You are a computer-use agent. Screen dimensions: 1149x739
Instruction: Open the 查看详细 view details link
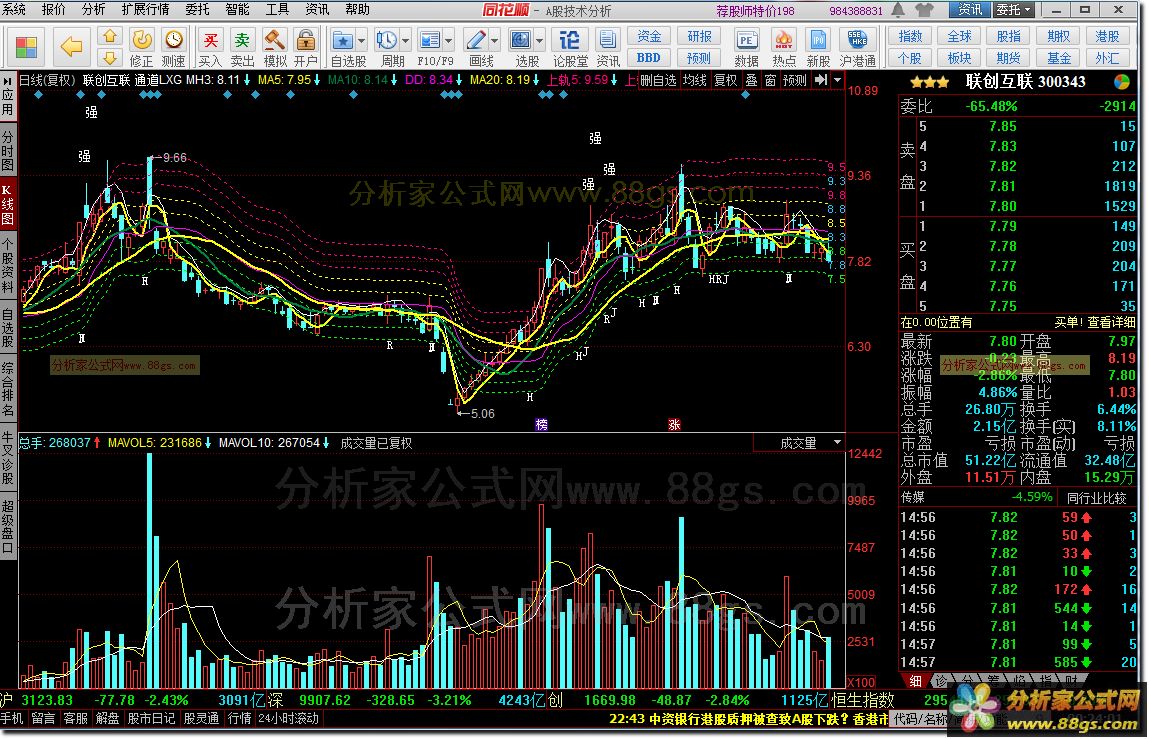tap(1112, 322)
